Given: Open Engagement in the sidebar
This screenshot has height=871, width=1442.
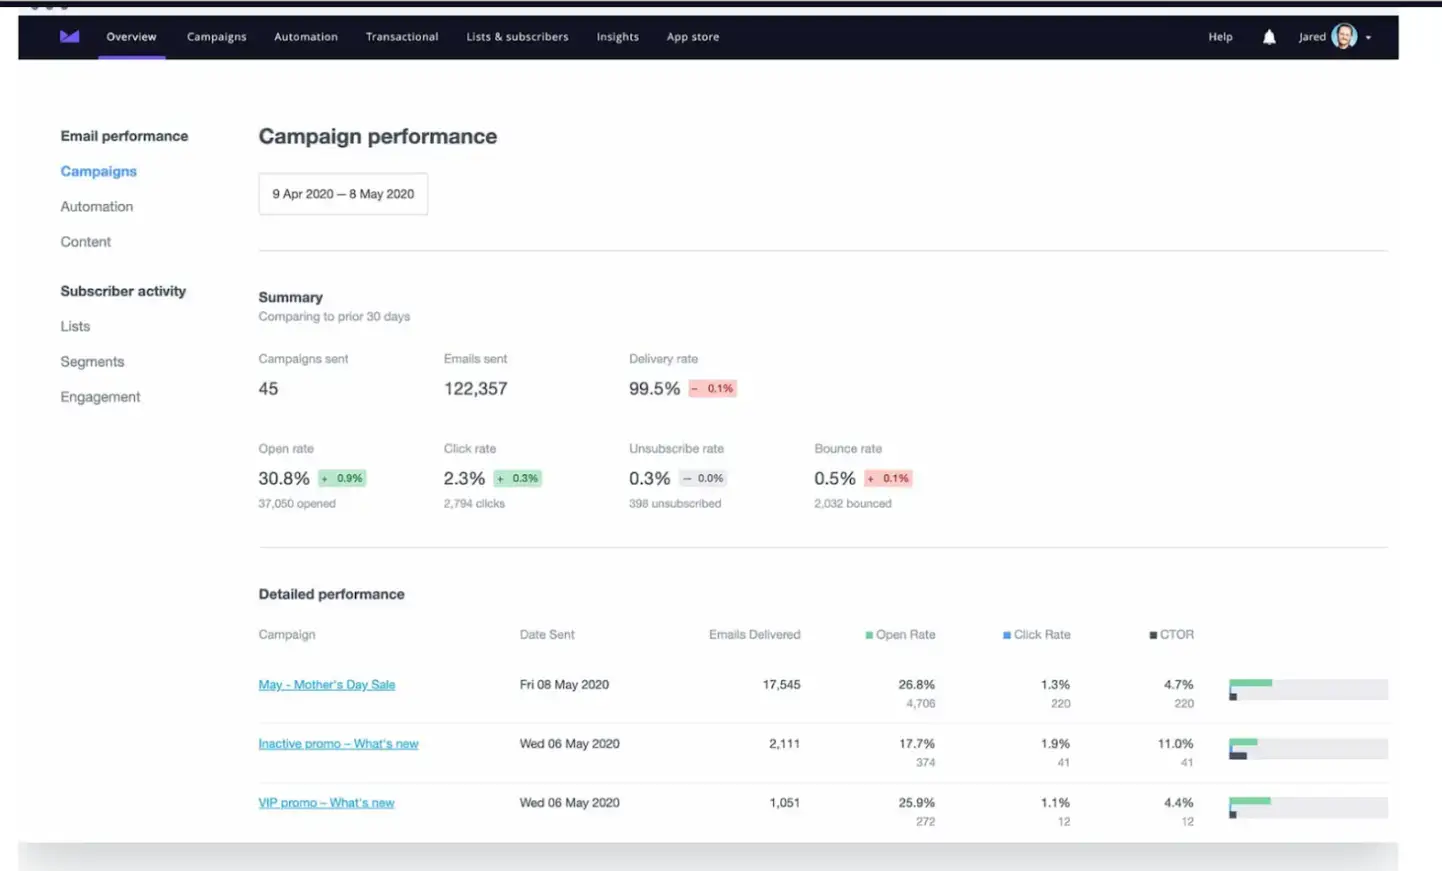Looking at the screenshot, I should [x=100, y=396].
